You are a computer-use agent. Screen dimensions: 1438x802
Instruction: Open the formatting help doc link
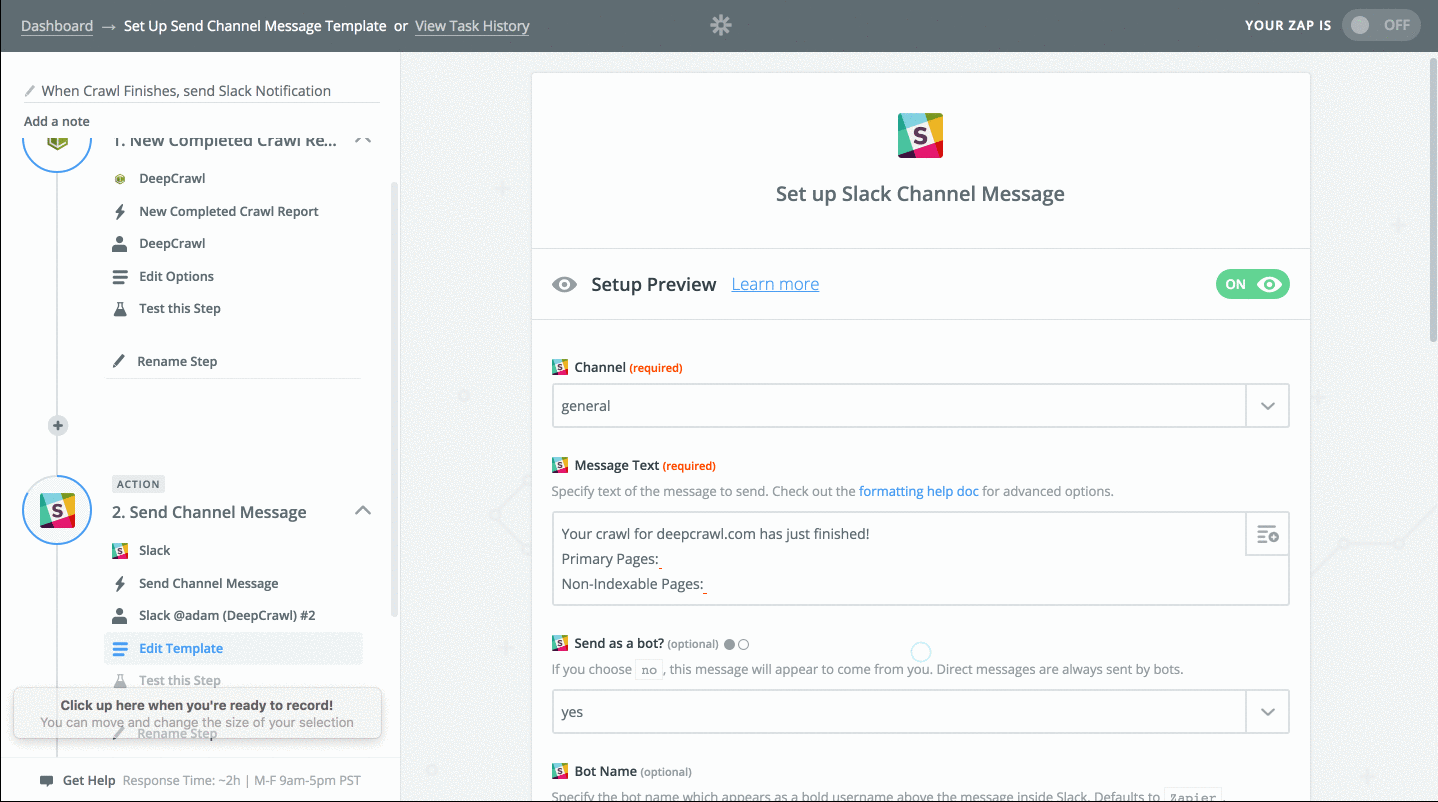[919, 492]
